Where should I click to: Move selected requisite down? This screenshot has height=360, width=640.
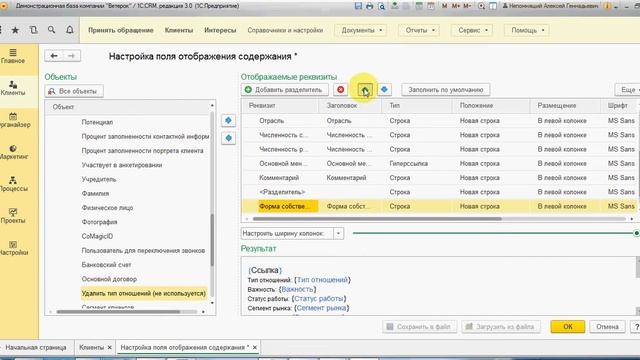click(384, 89)
